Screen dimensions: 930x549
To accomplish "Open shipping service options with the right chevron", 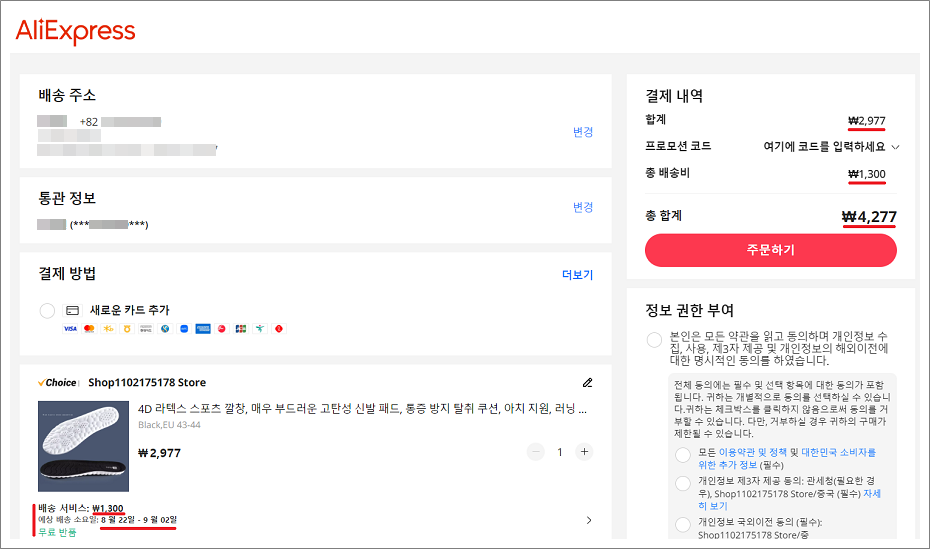I will 589,520.
